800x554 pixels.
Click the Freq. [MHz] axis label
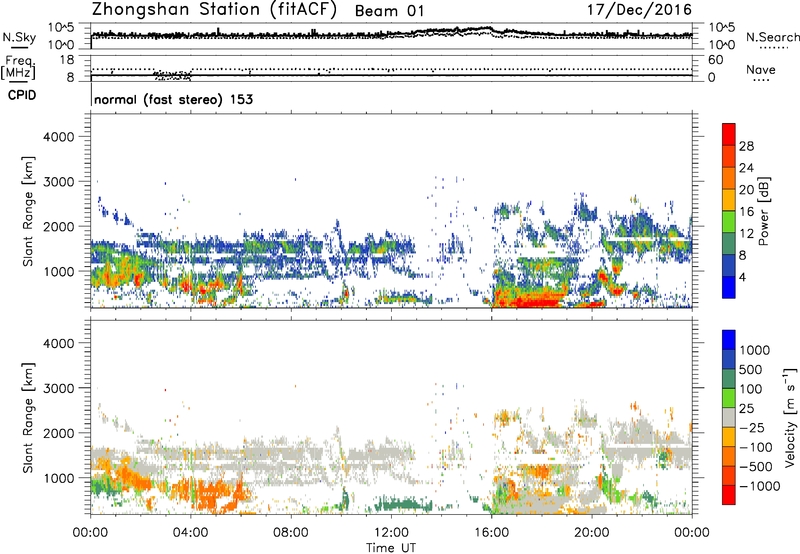click(19, 67)
